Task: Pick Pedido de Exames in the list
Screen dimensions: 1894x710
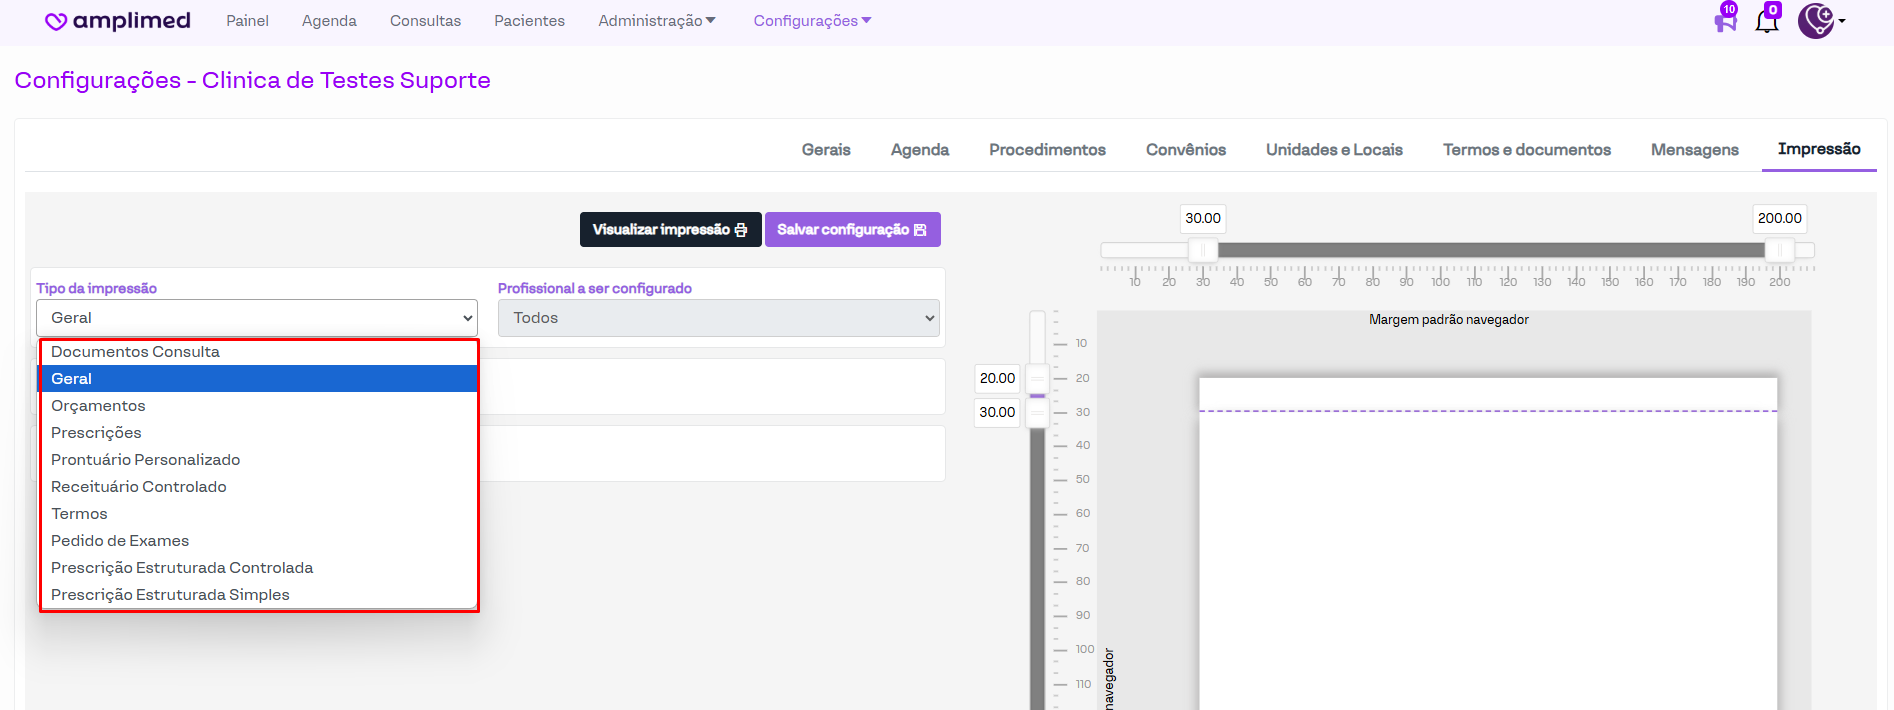Action: [120, 541]
